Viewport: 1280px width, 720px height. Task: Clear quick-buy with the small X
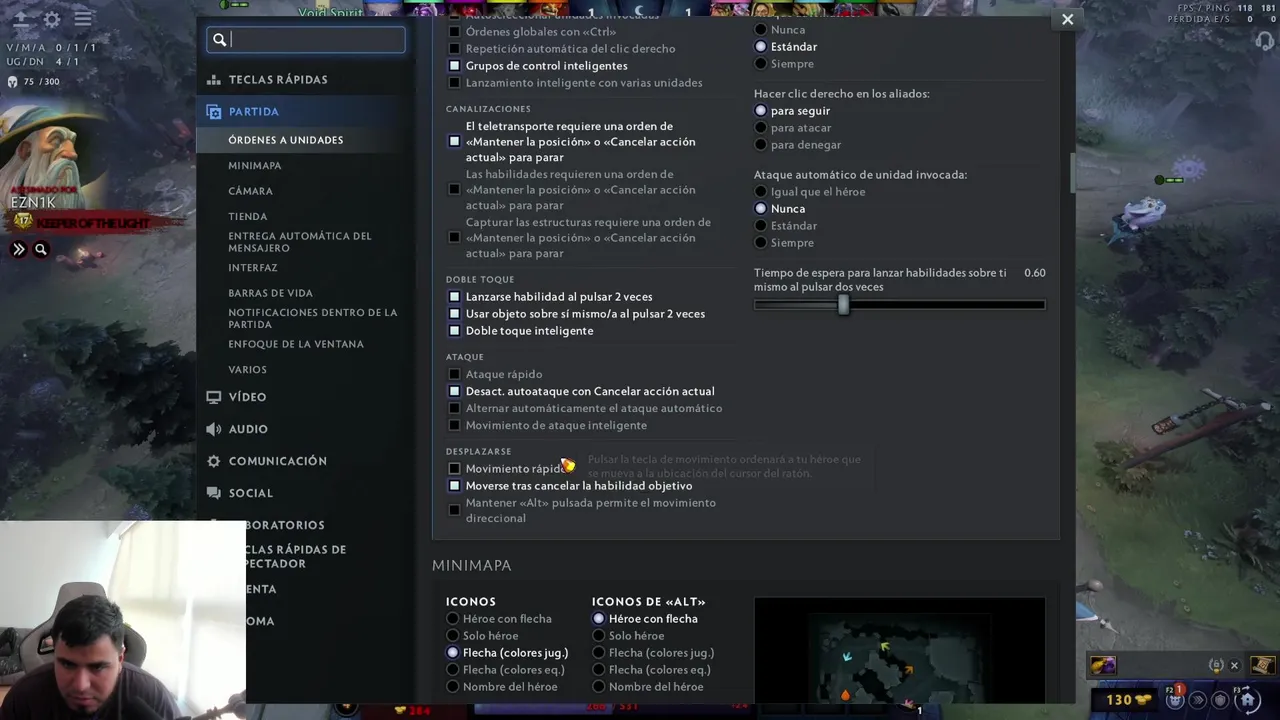(x=1234, y=665)
